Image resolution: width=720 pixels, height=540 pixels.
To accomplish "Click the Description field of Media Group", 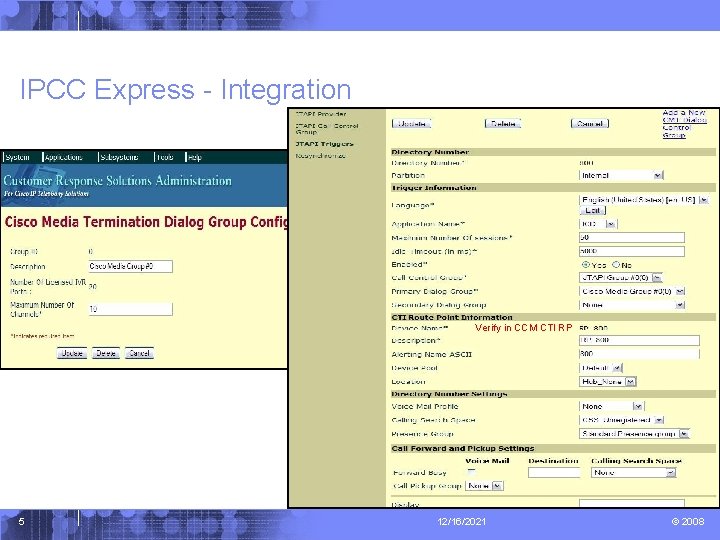I will click(130, 266).
